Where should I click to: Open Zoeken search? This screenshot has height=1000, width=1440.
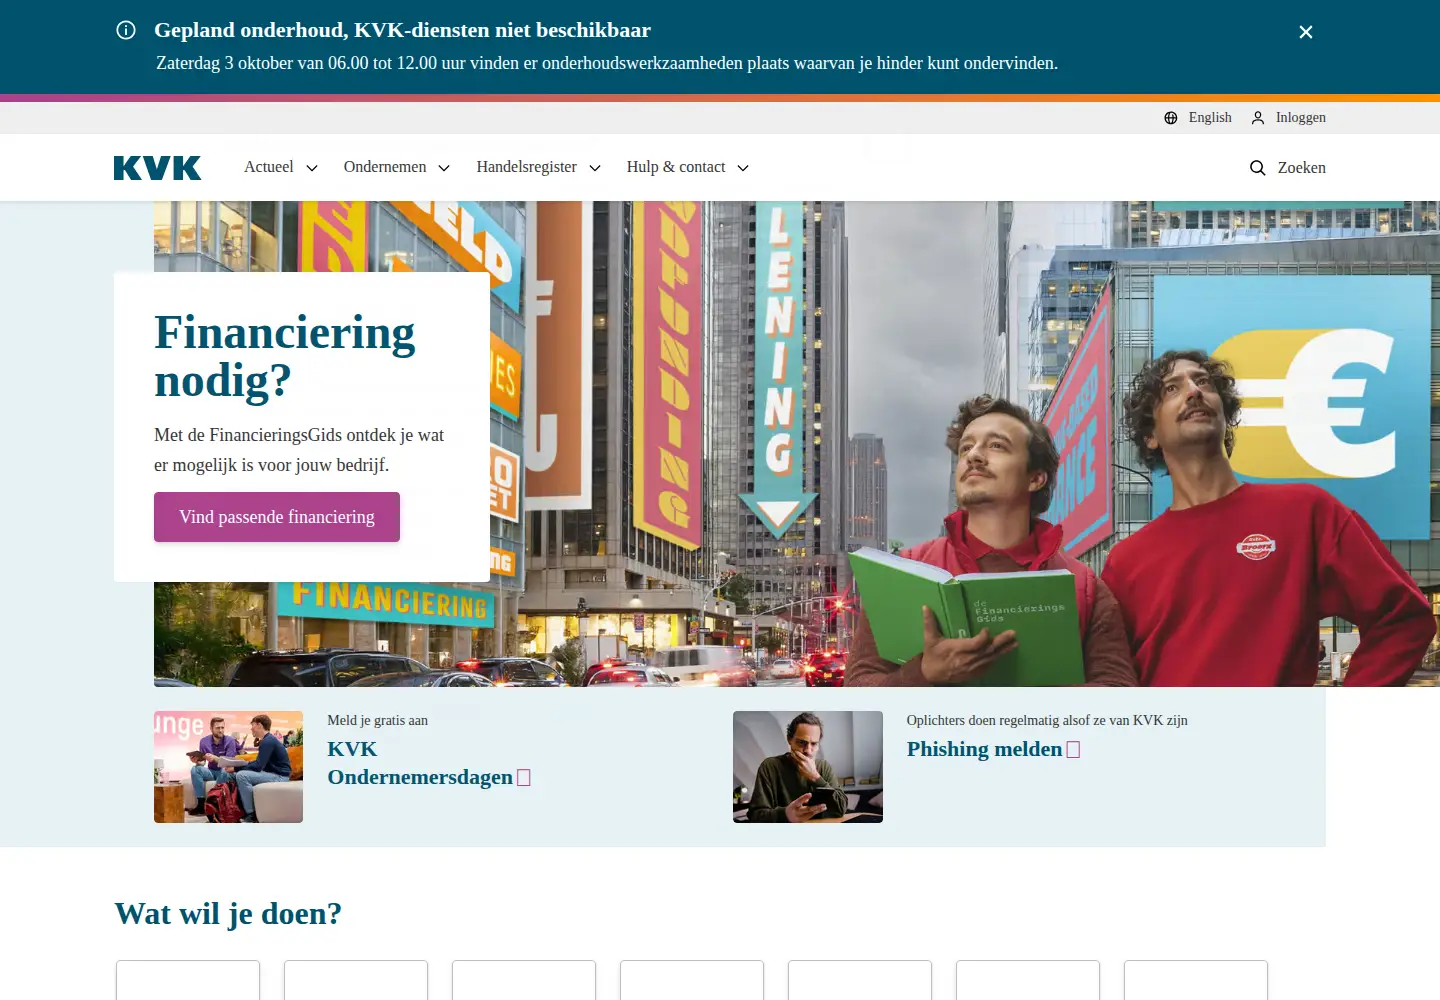pos(1288,168)
